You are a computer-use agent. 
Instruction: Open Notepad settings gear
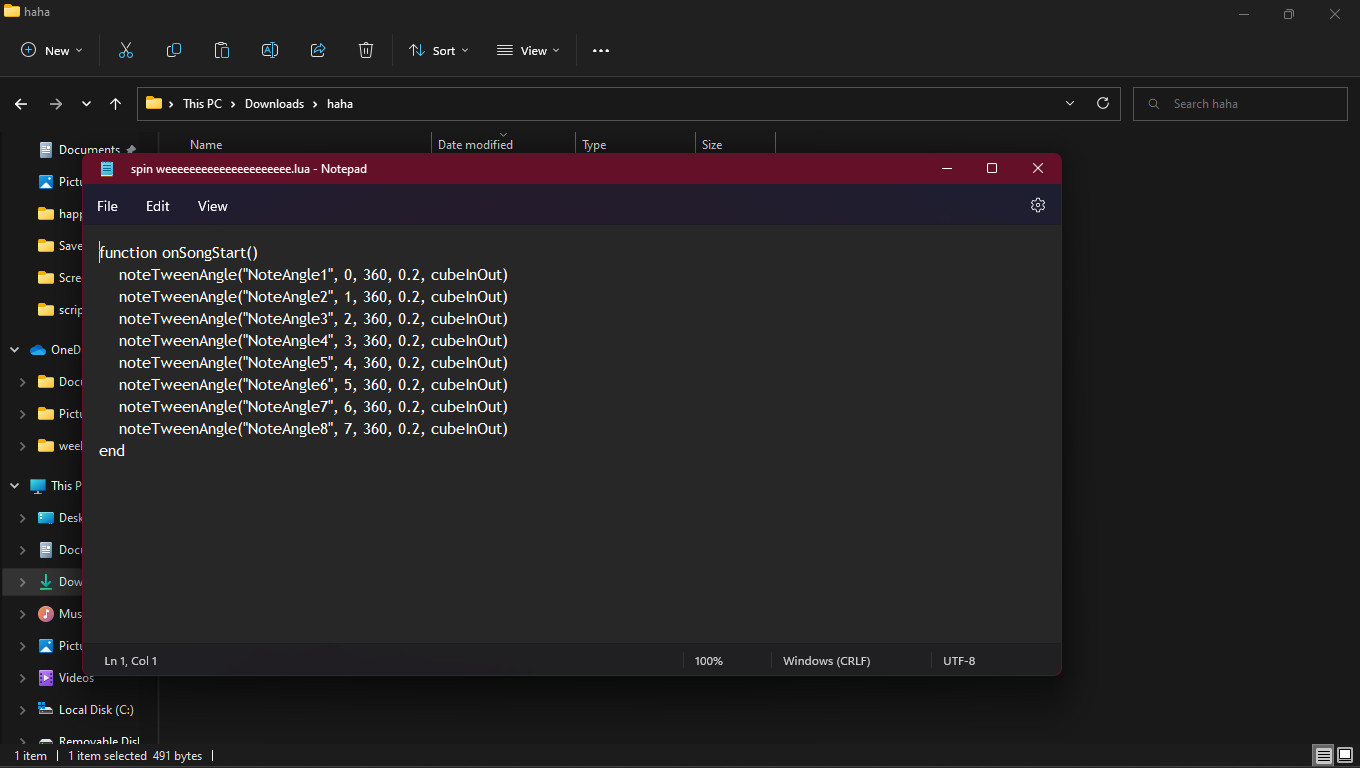[x=1037, y=205]
